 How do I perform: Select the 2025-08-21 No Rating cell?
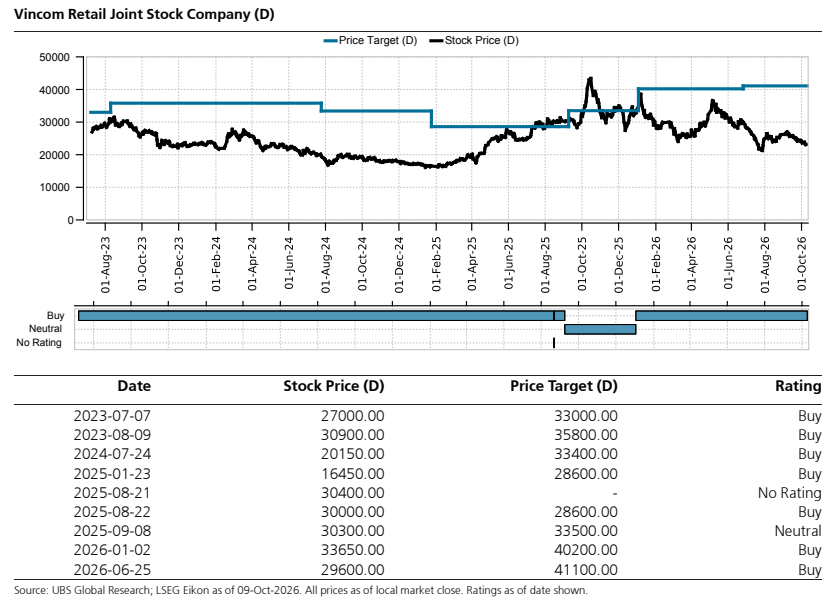[x=790, y=493]
